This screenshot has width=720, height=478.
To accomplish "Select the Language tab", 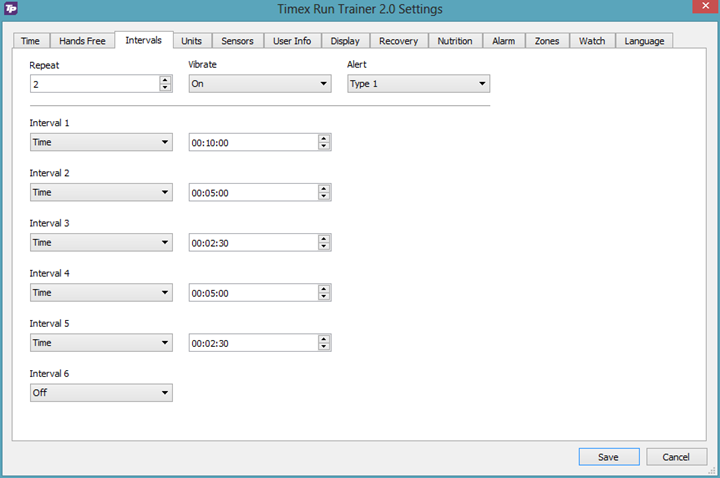I will coord(644,41).
